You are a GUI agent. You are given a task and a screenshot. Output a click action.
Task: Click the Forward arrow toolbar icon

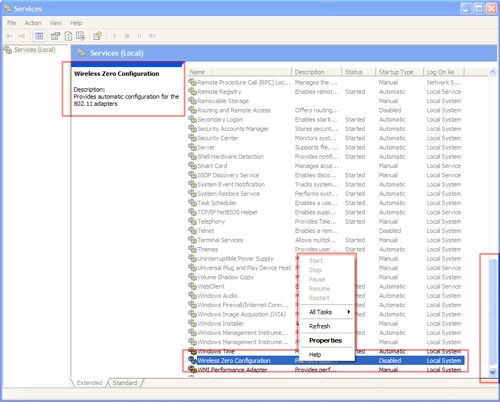(x=22, y=36)
